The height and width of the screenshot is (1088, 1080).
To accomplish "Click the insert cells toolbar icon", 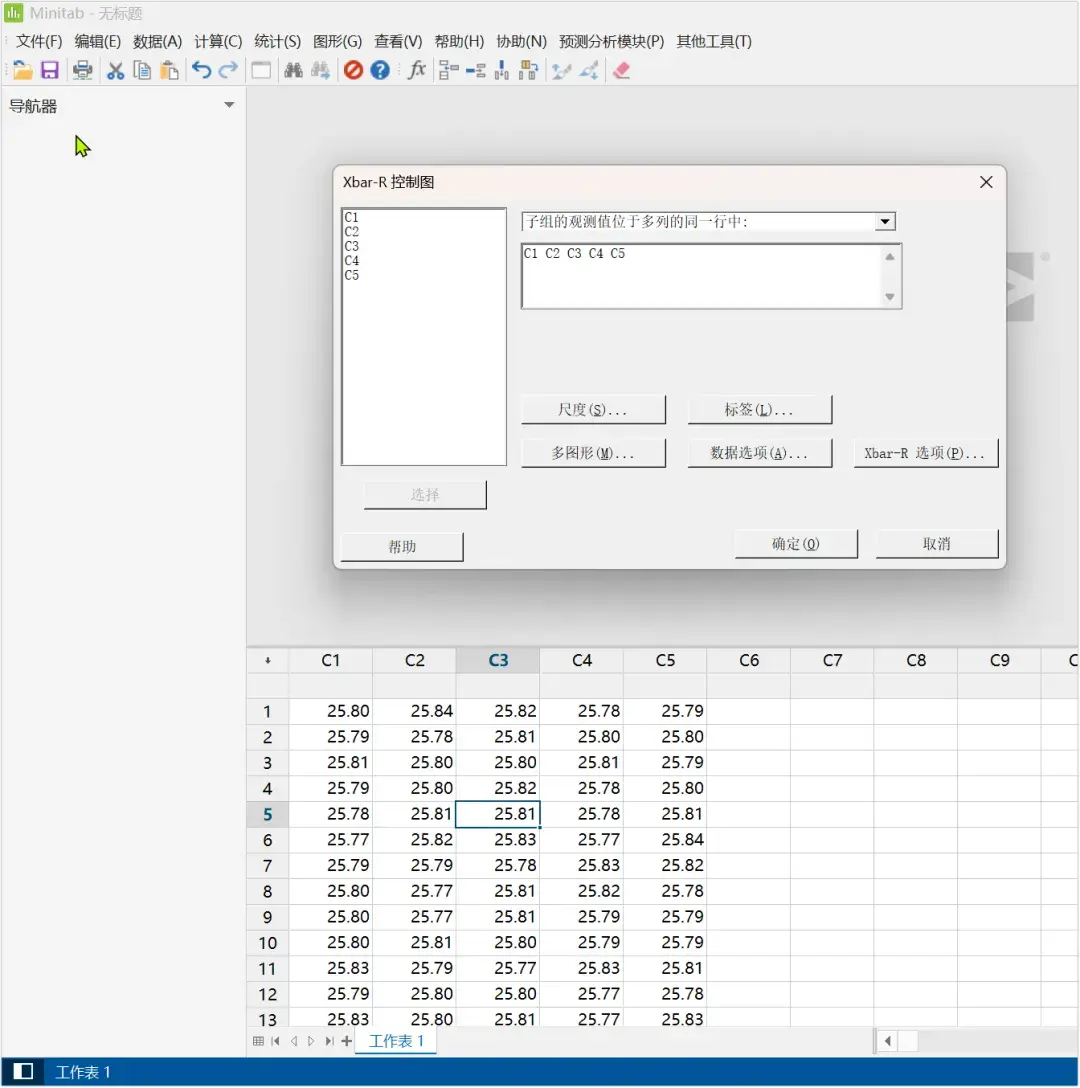I will 448,70.
